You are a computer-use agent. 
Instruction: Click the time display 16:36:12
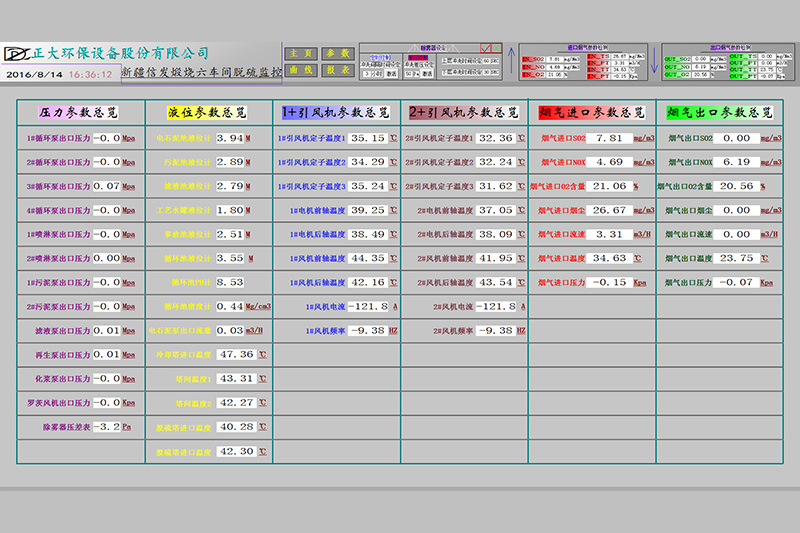(90, 74)
